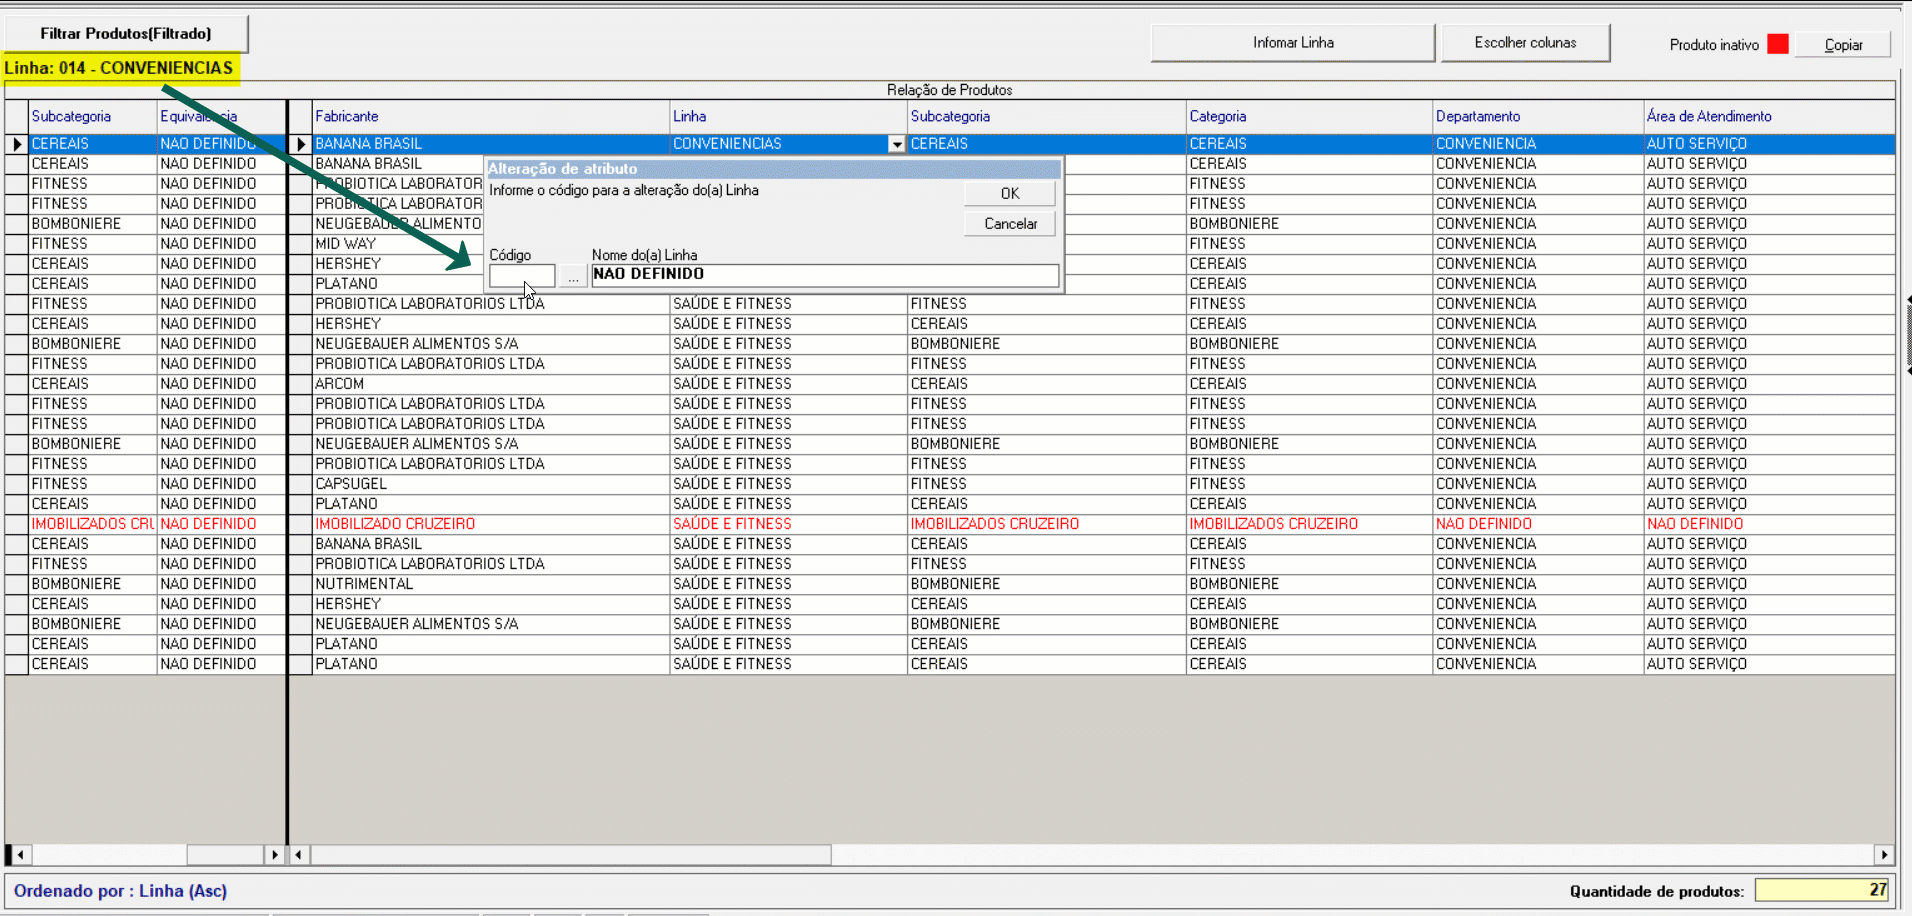Click the right scroll arrow of the main product grid
Screen dimensions: 1912x916
(1884, 855)
